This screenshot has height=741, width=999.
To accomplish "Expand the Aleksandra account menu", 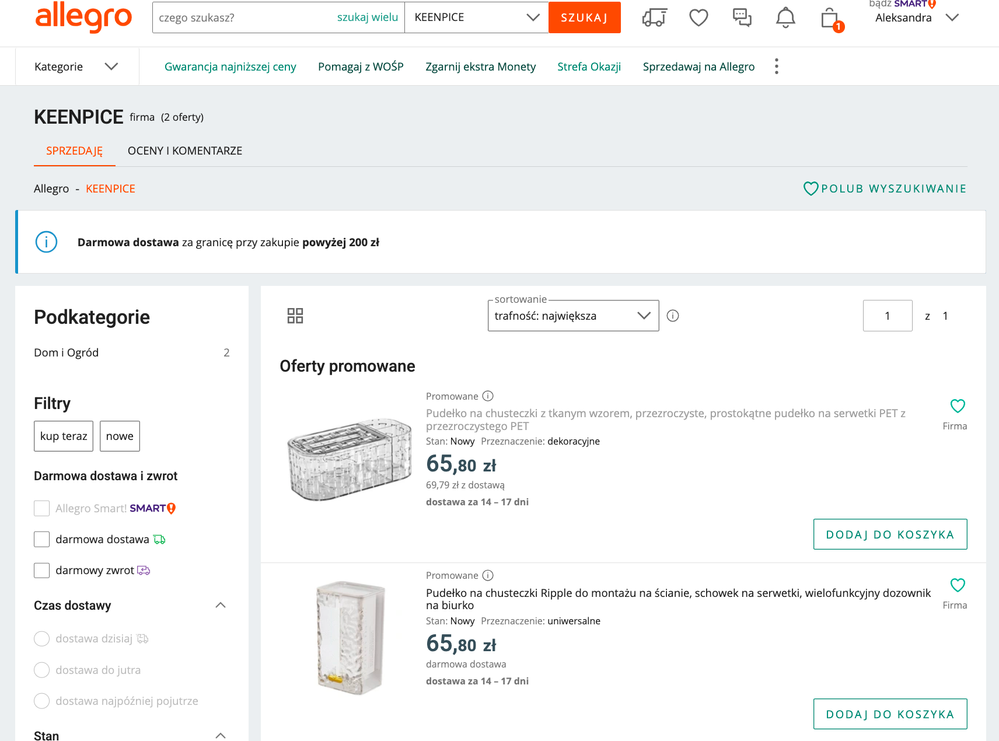I will coord(916,18).
